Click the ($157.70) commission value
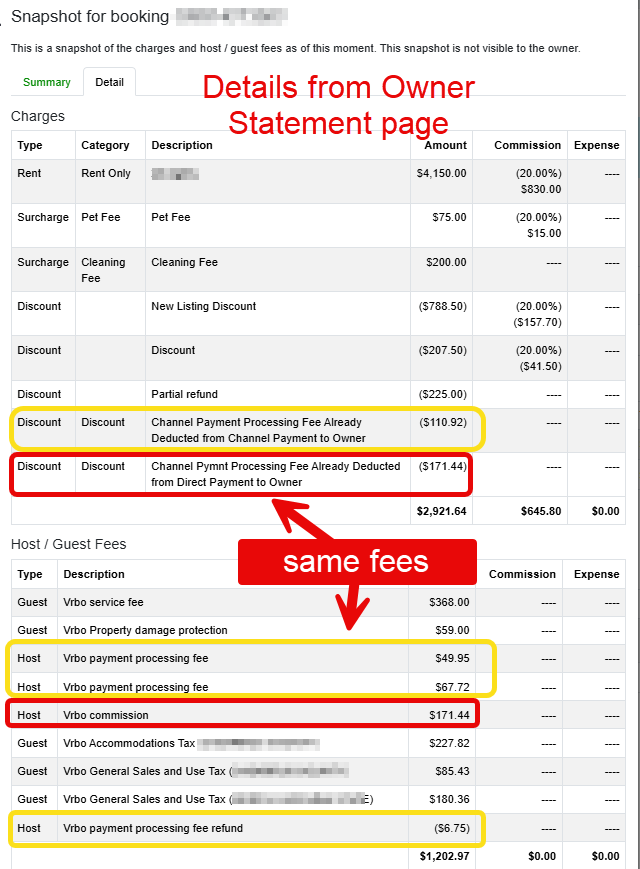The width and height of the screenshot is (640, 869). (537, 322)
